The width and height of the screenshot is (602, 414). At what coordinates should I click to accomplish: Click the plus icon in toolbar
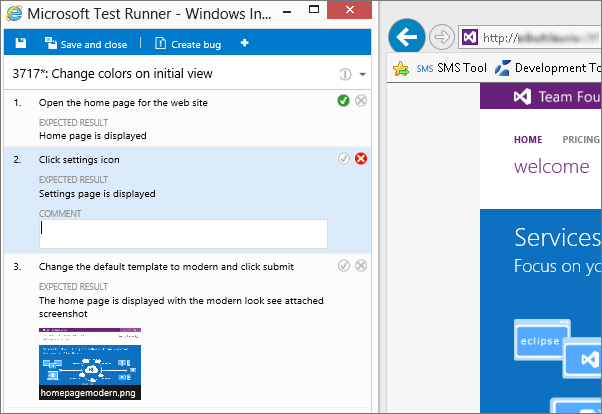pyautogui.click(x=245, y=44)
